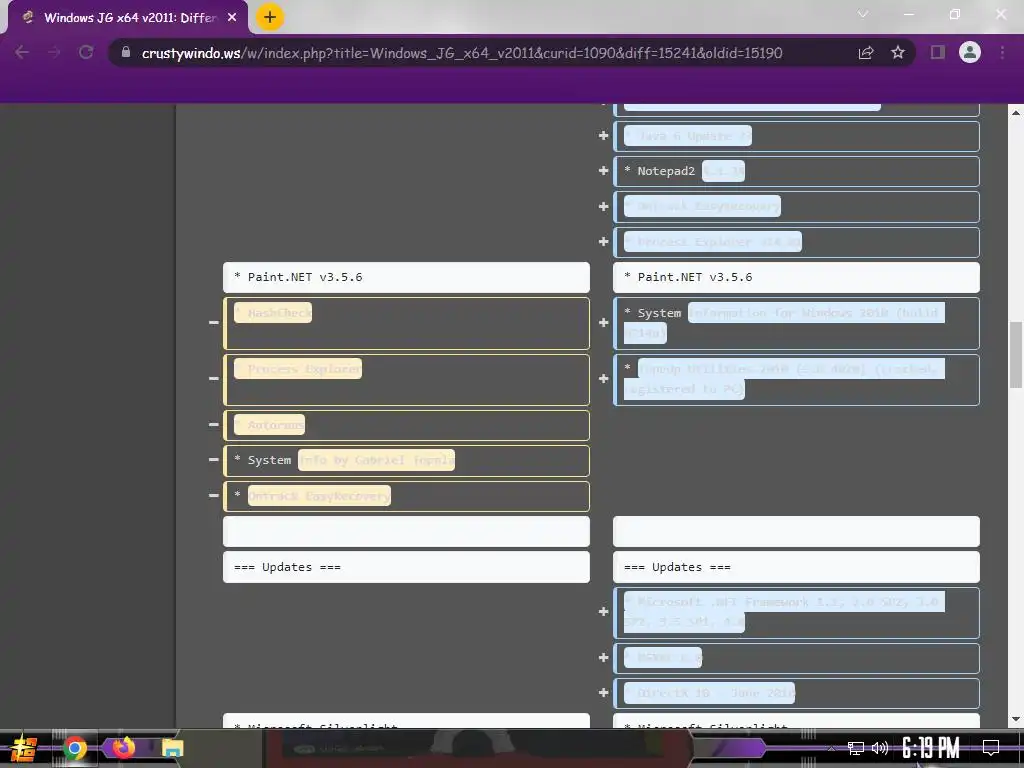Click the removed Autoruns line

[406, 425]
